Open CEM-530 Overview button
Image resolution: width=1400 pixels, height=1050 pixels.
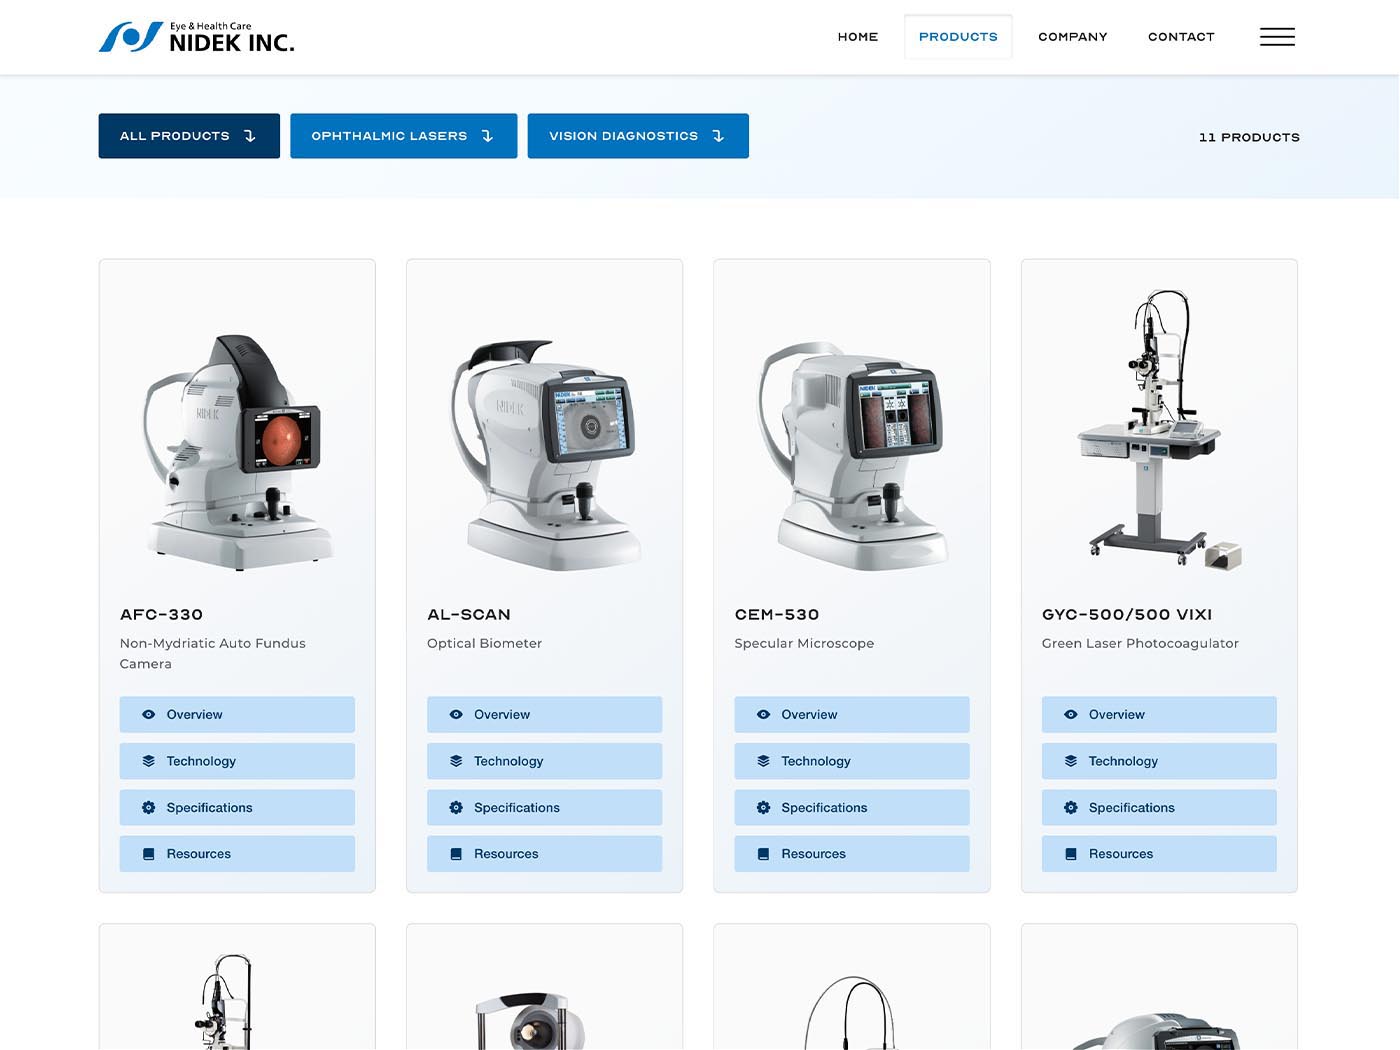tap(852, 715)
